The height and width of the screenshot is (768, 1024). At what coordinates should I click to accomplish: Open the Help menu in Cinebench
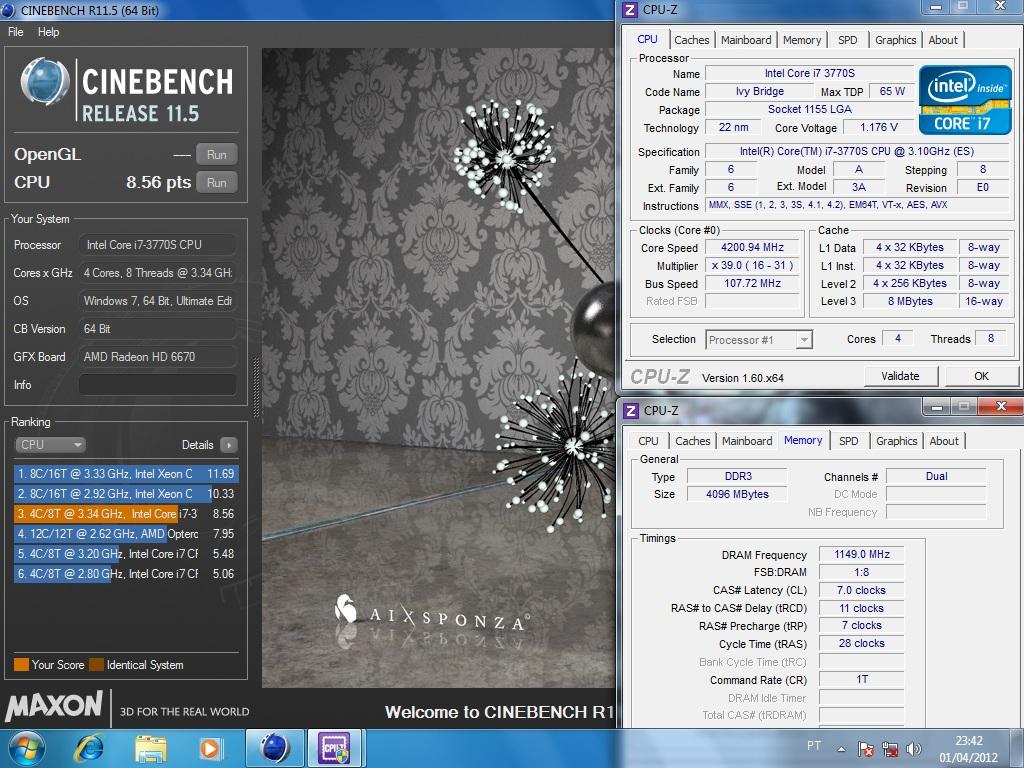(x=48, y=31)
